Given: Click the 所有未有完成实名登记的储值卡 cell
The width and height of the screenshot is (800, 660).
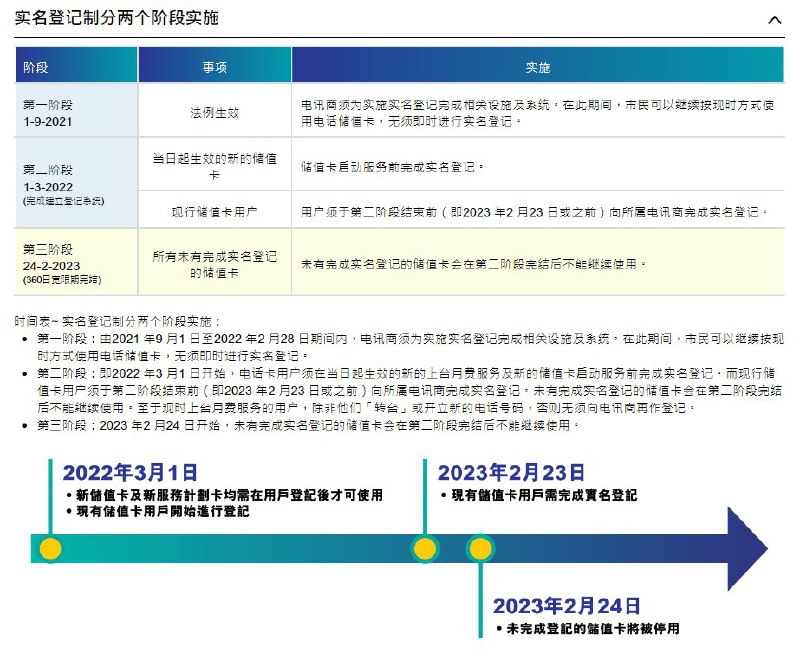Looking at the screenshot, I should 215,264.
